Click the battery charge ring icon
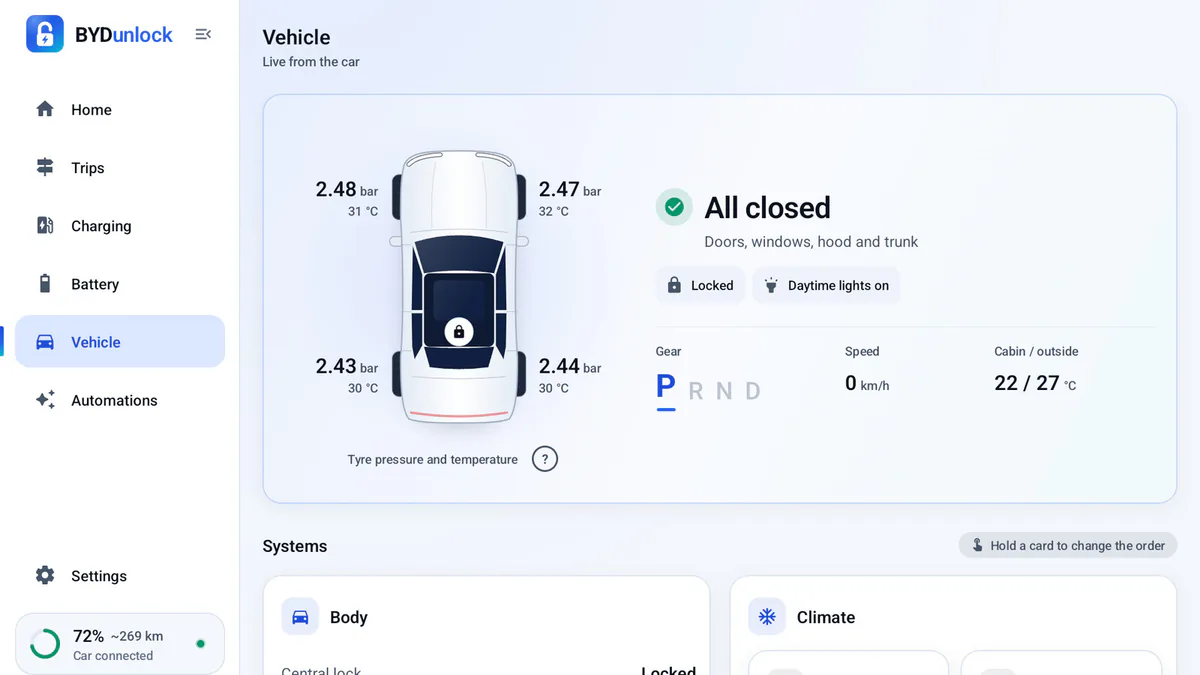Viewport: 1200px width, 675px height. (45, 644)
